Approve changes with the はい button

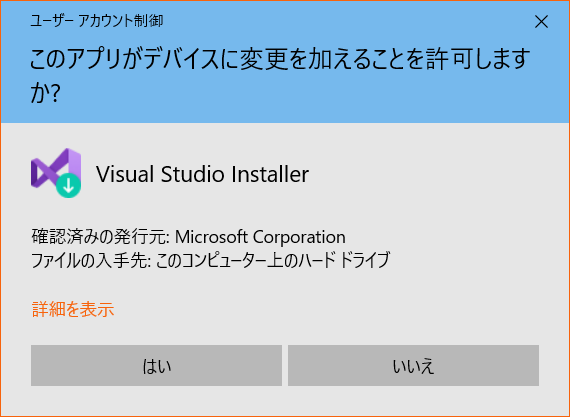pyautogui.click(x=156, y=365)
